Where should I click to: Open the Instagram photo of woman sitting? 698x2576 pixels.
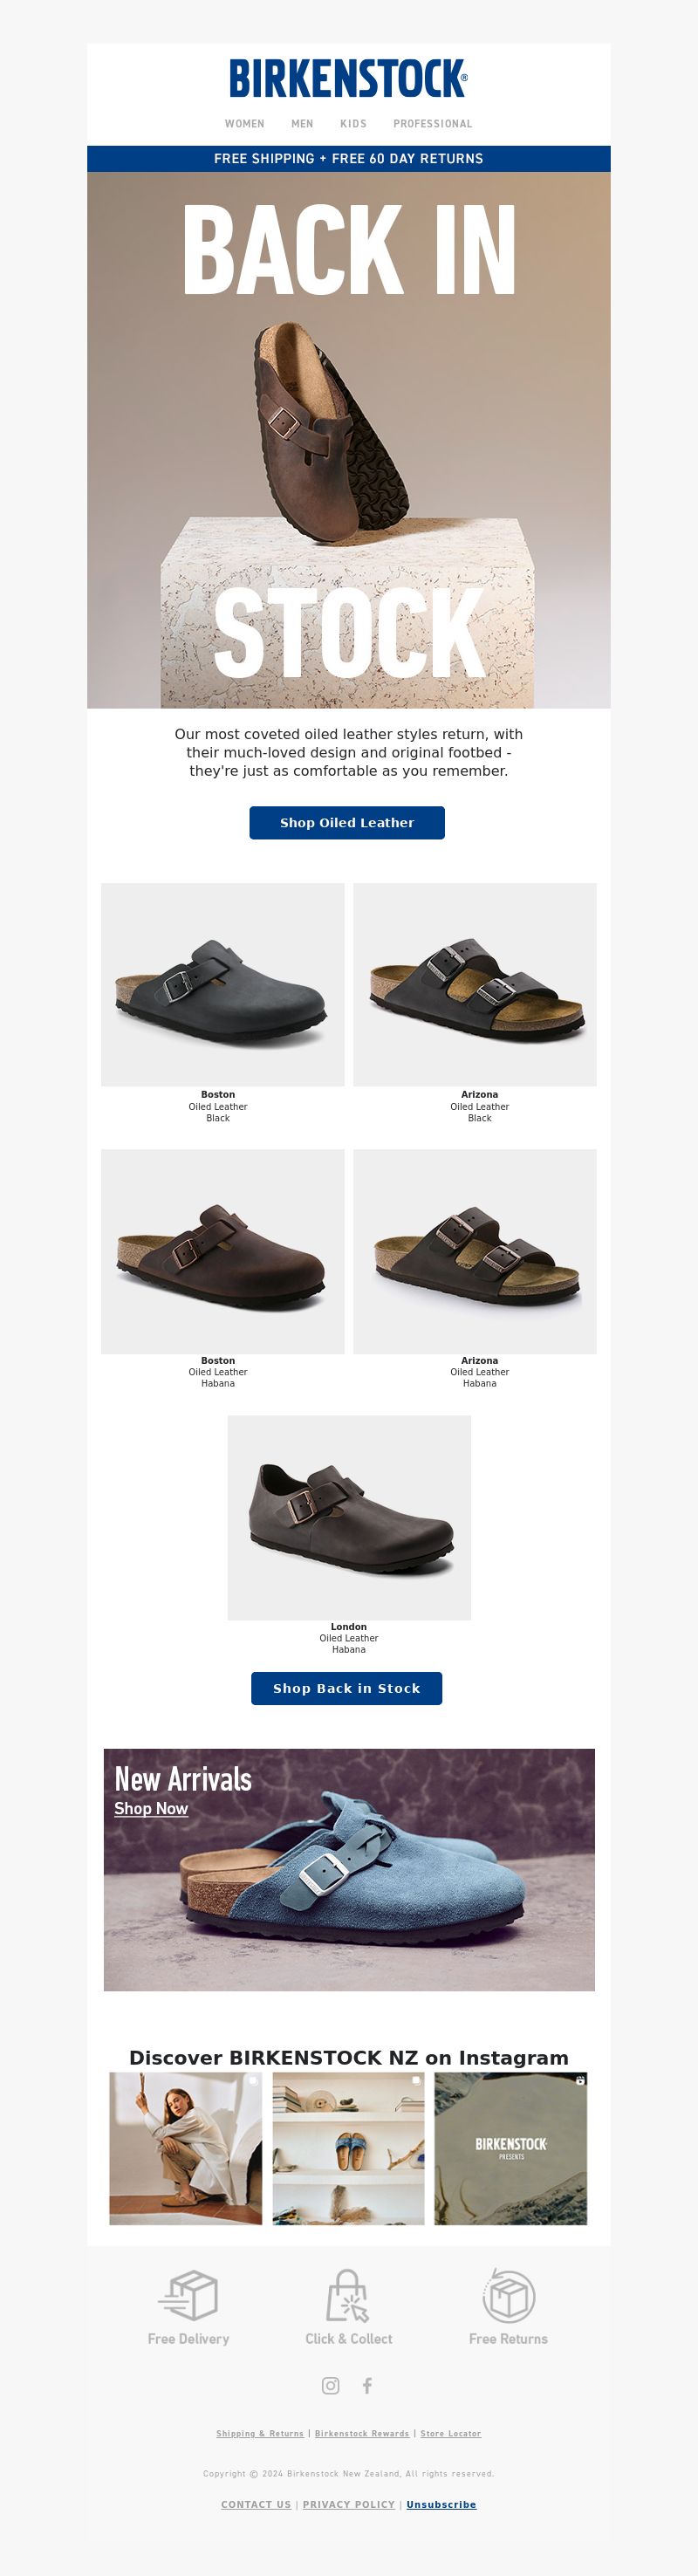(185, 2148)
